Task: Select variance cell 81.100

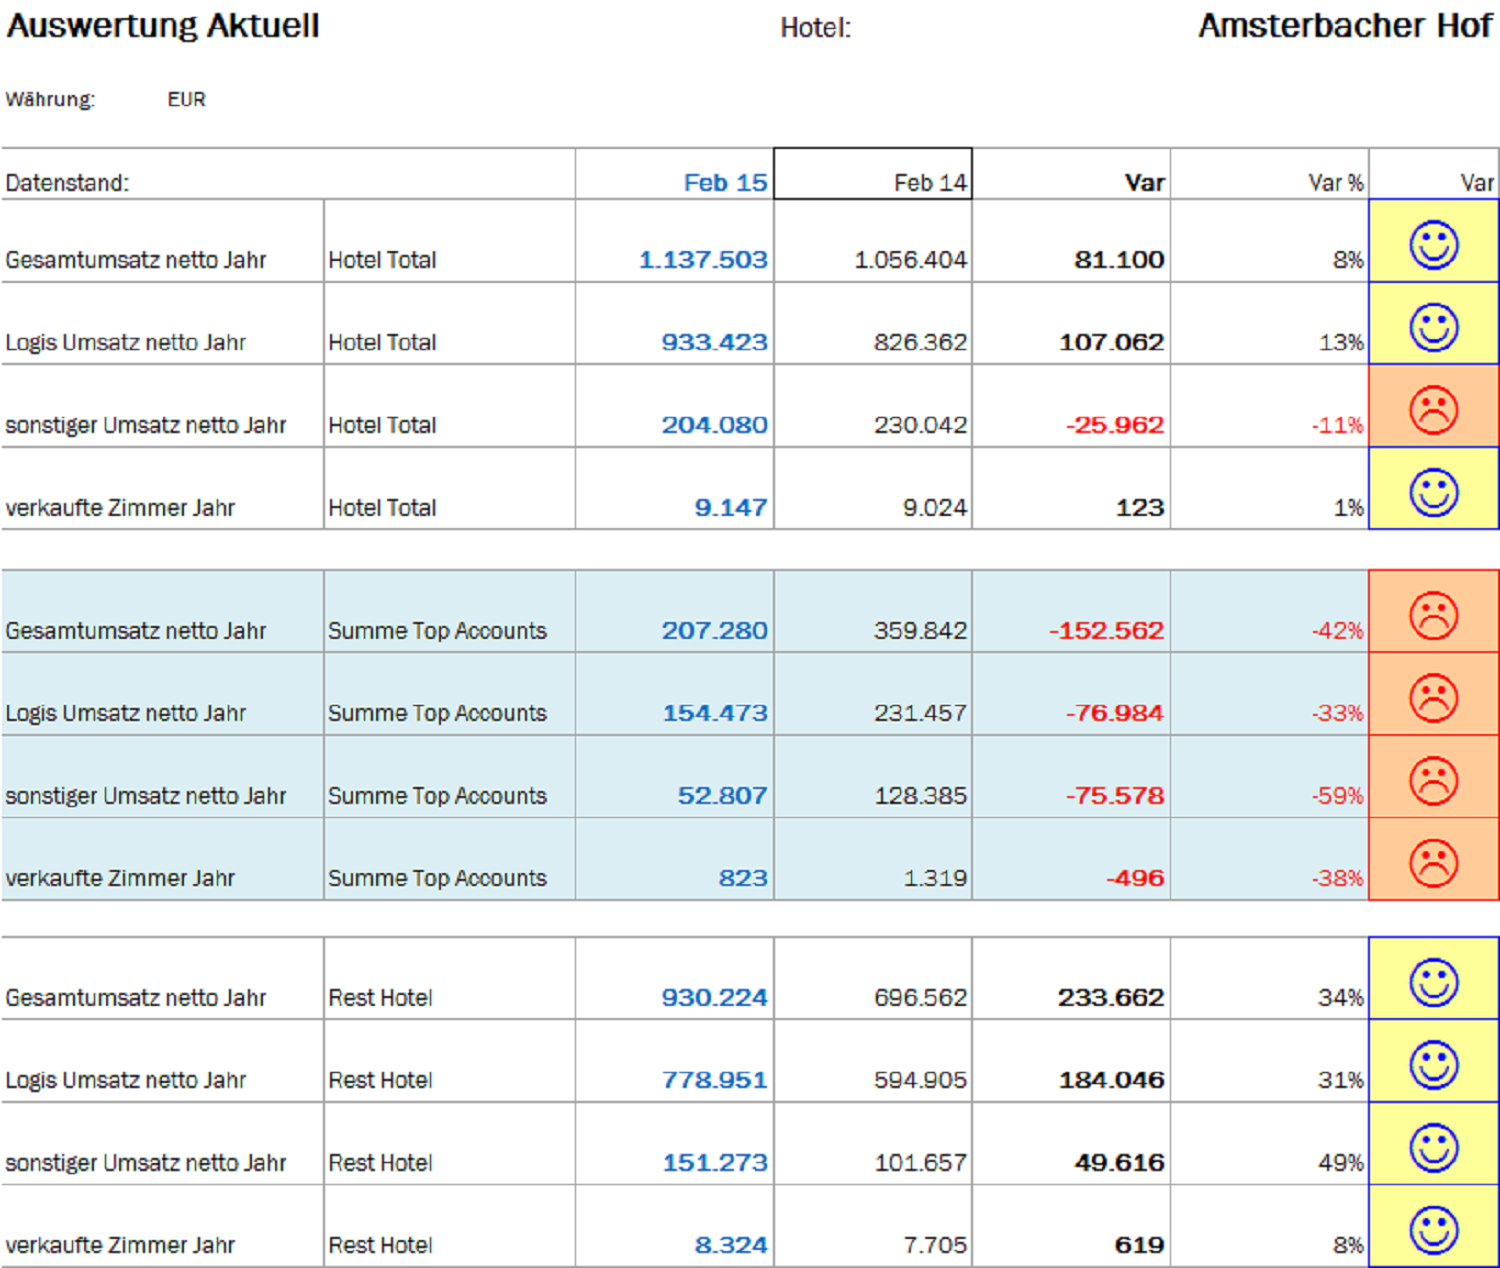Action: pyautogui.click(x=1071, y=241)
